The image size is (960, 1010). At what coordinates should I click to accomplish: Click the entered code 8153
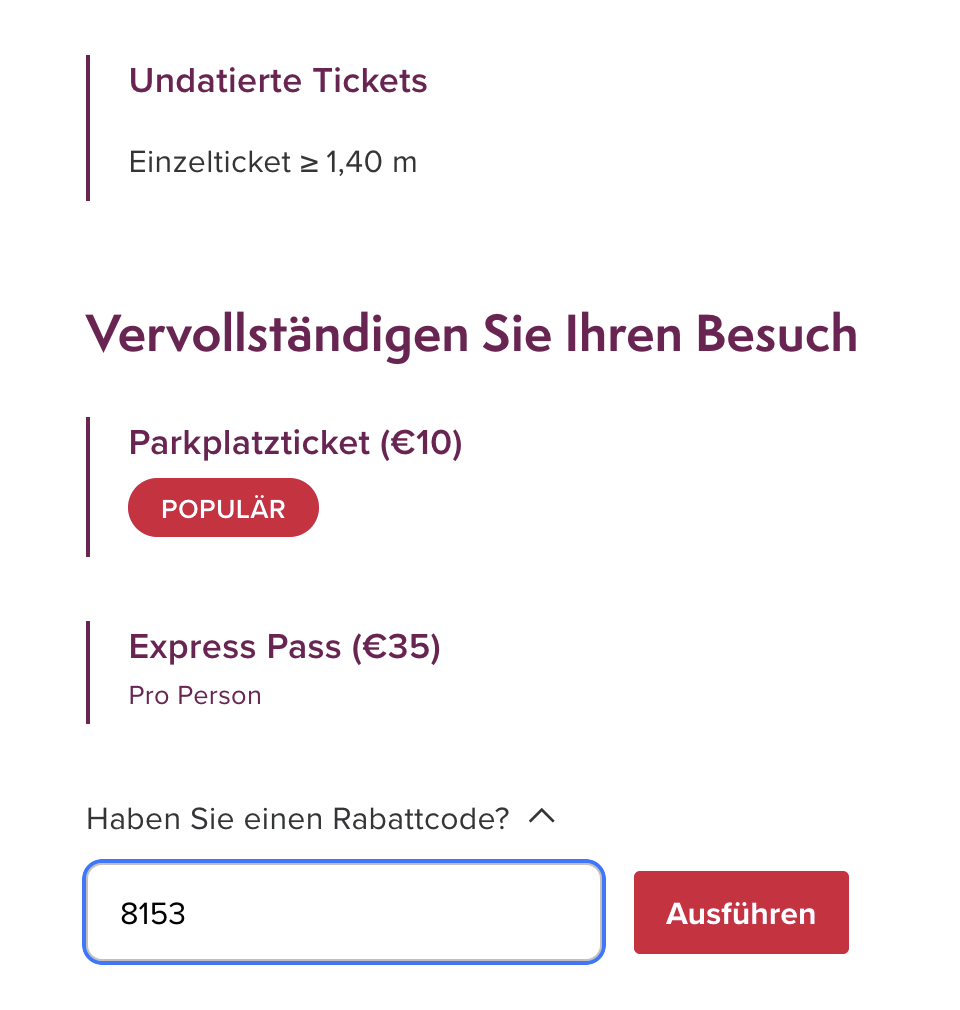pyautogui.click(x=153, y=914)
